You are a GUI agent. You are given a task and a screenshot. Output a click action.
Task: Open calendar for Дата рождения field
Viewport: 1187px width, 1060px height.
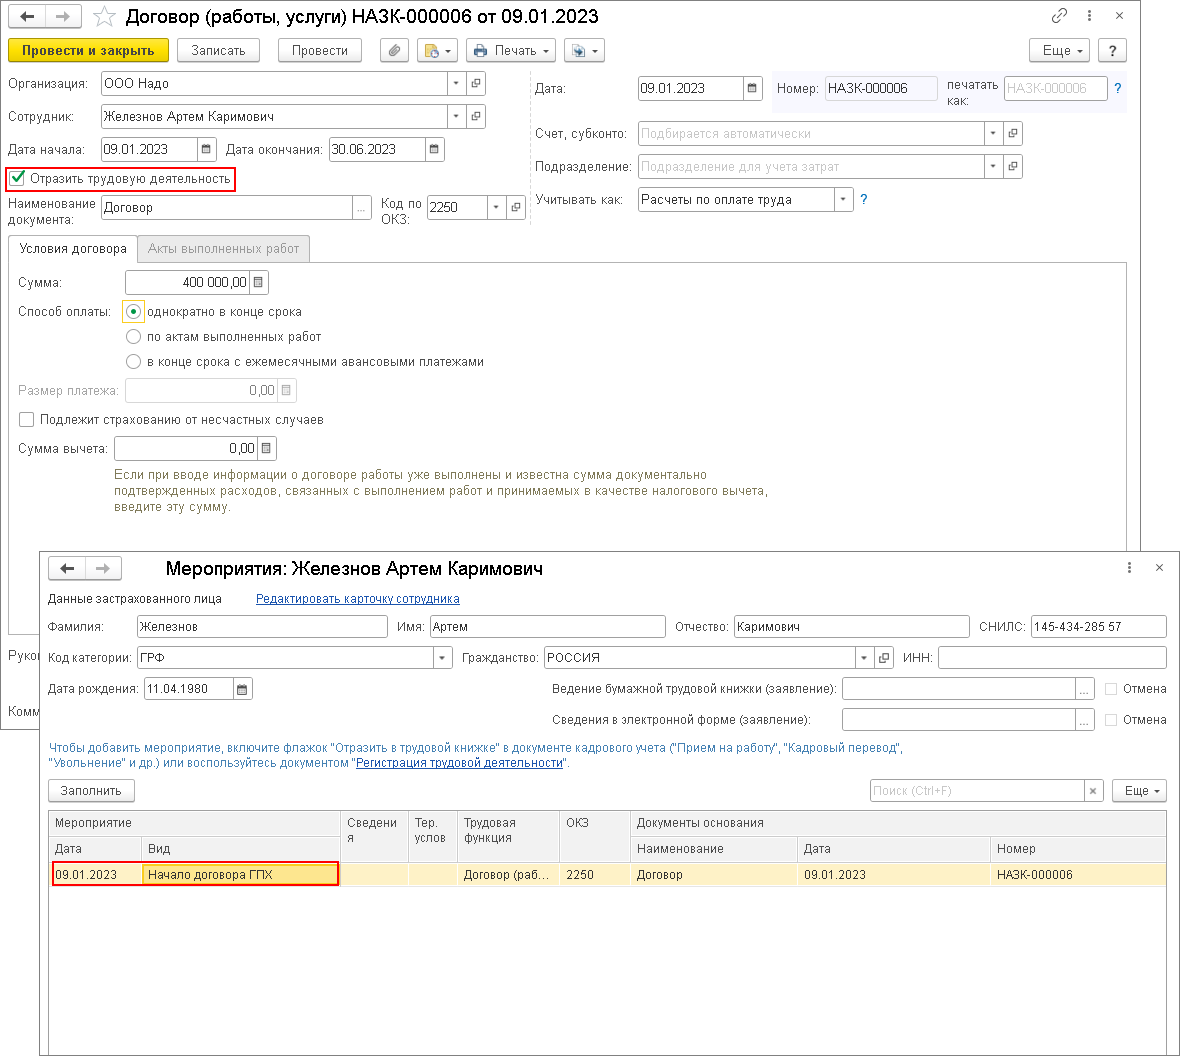click(242, 689)
